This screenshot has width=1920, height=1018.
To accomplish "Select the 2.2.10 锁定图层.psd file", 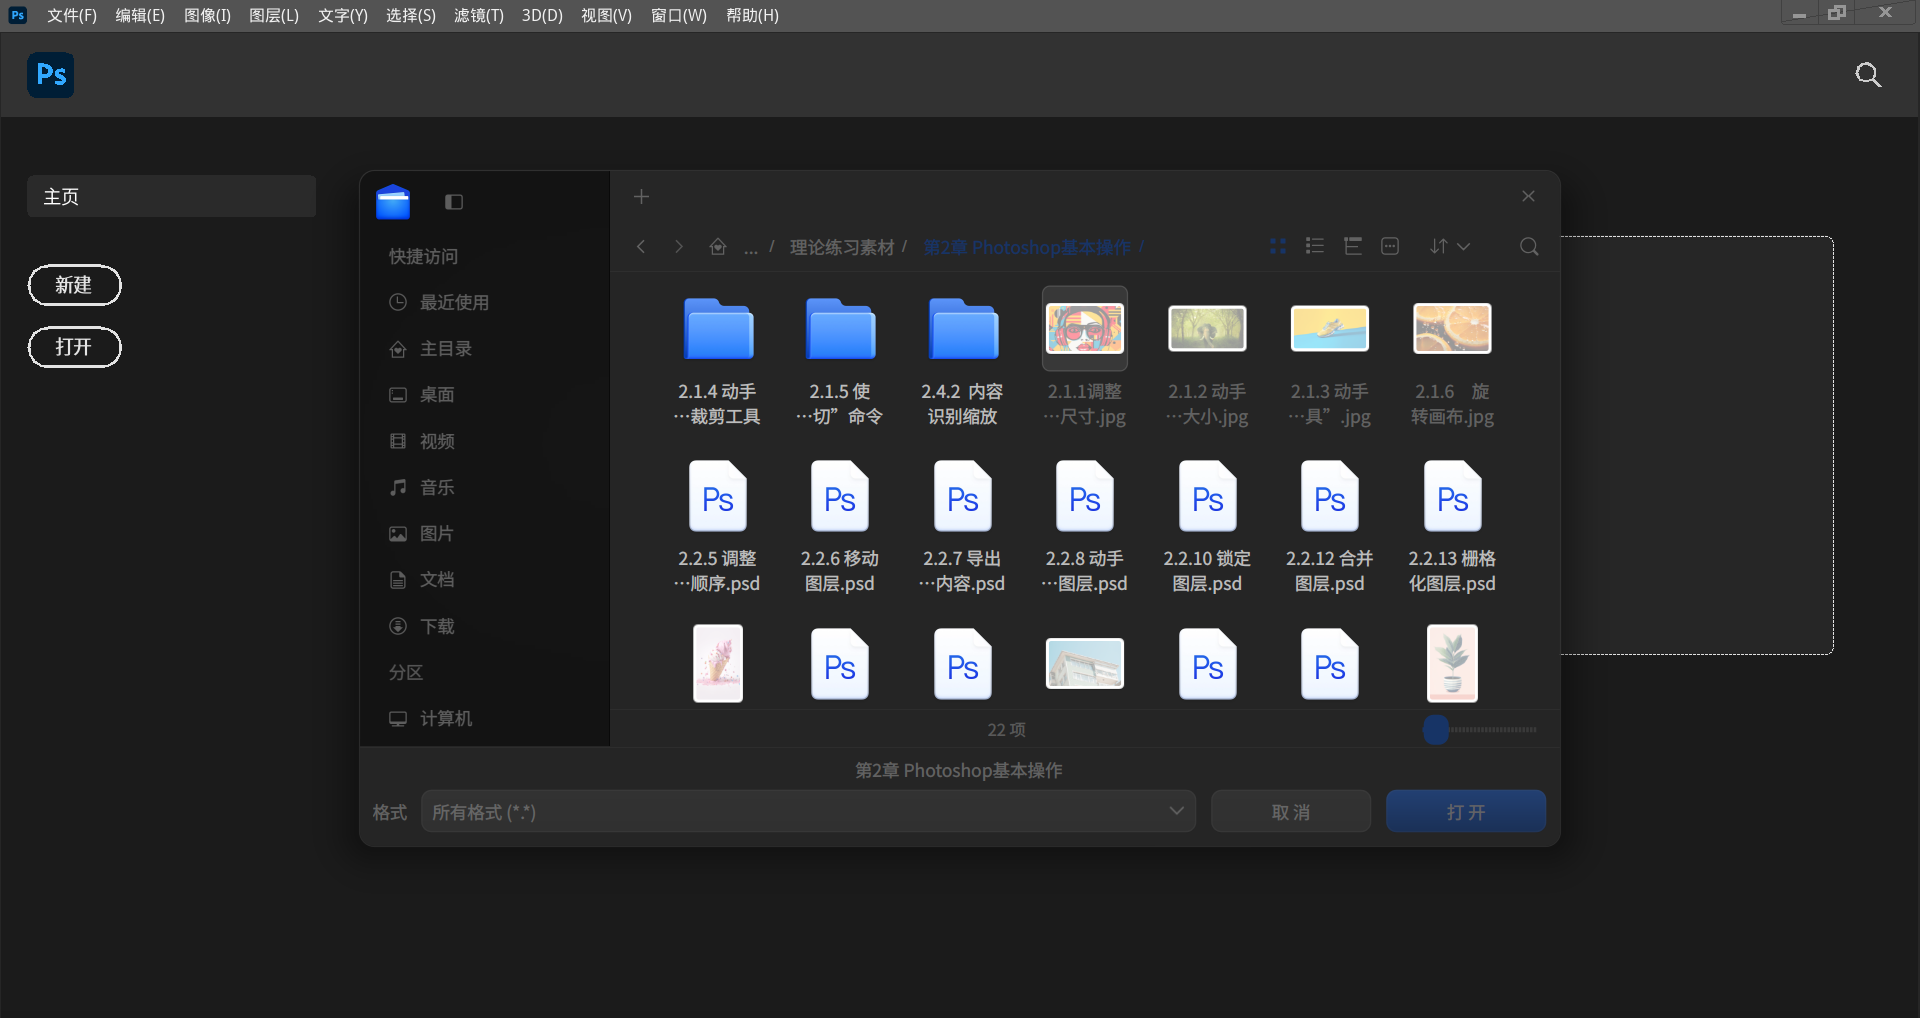I will 1207,527.
